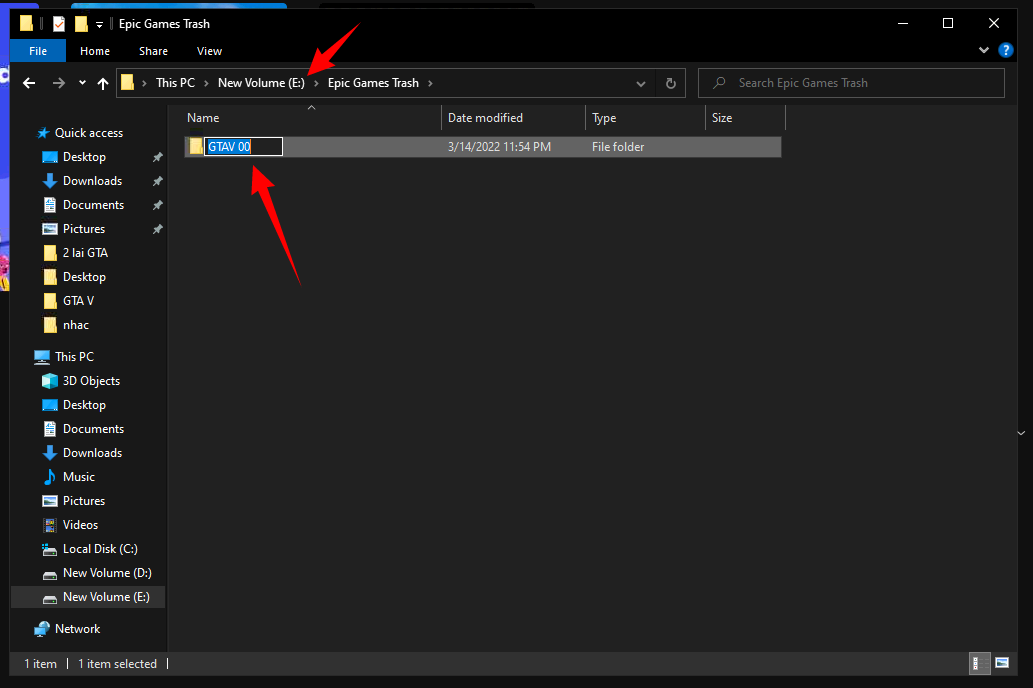Click New Volume (E:) breadcrumb in address bar
Image resolution: width=1033 pixels, height=688 pixels.
pos(261,83)
